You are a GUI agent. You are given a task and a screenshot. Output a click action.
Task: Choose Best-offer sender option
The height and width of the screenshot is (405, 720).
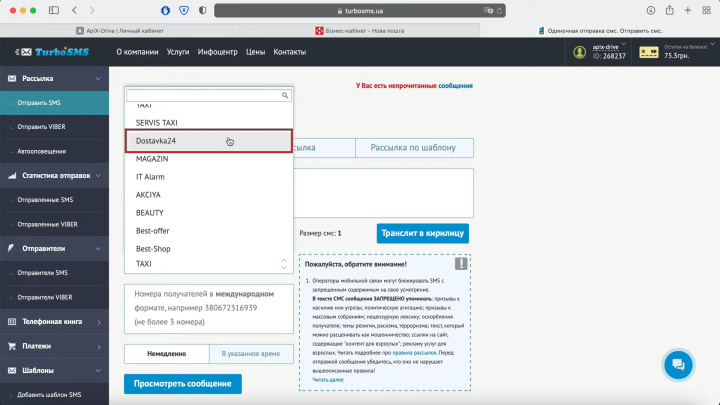pos(209,231)
